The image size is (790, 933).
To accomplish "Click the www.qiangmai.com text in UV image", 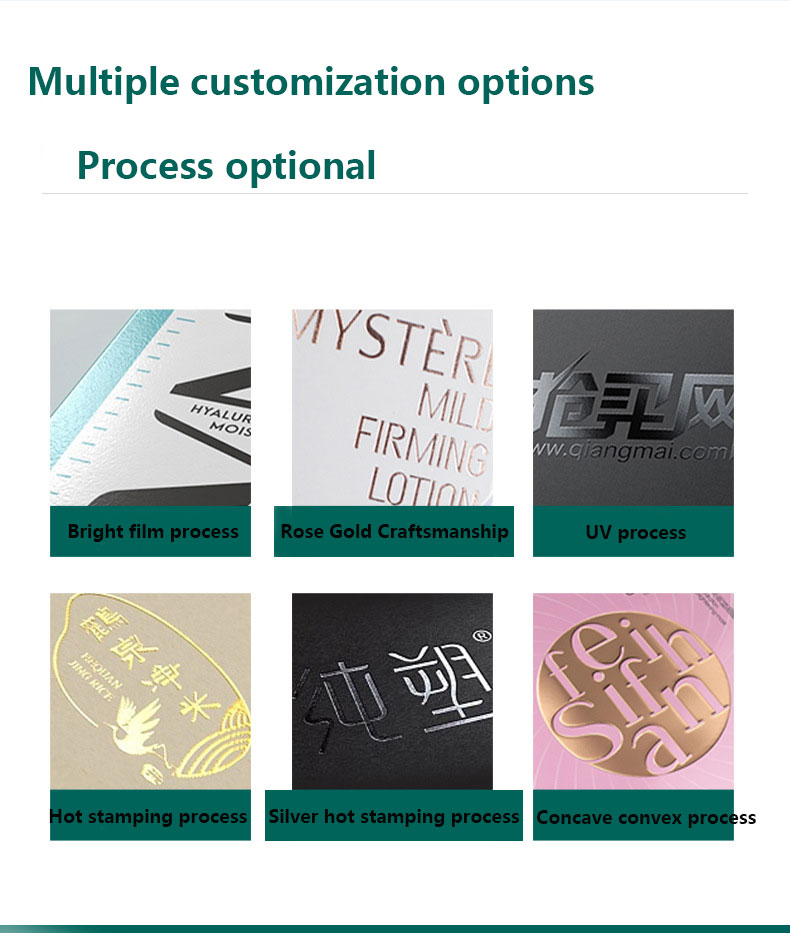I will tap(632, 450).
